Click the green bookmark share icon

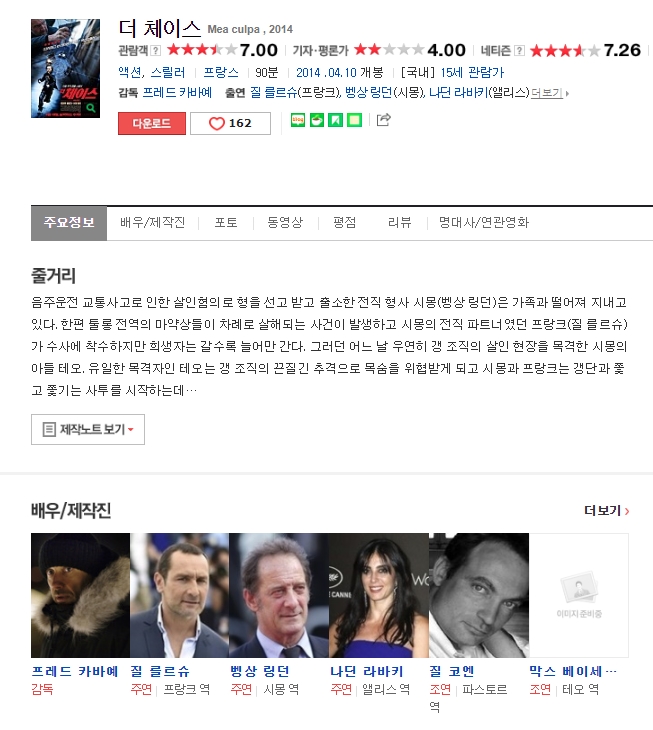336,121
